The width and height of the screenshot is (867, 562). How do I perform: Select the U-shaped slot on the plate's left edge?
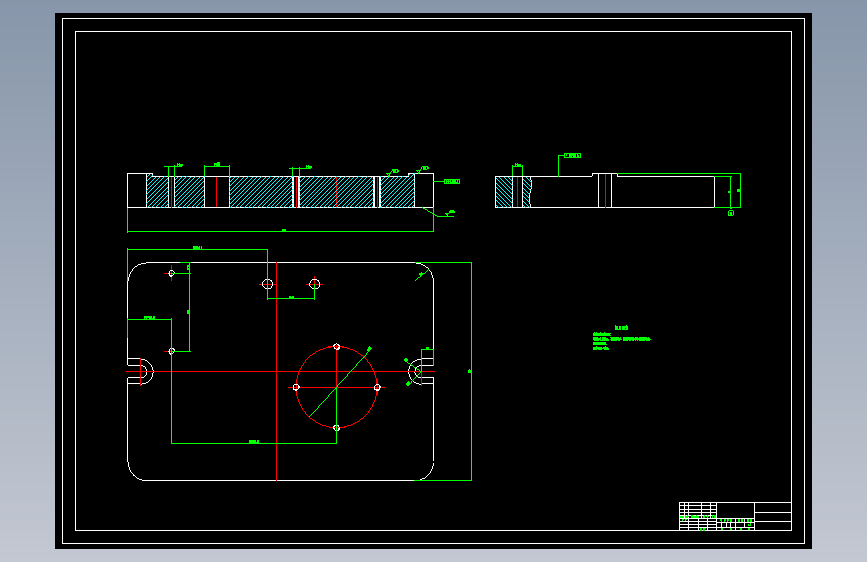pyautogui.click(x=140, y=372)
